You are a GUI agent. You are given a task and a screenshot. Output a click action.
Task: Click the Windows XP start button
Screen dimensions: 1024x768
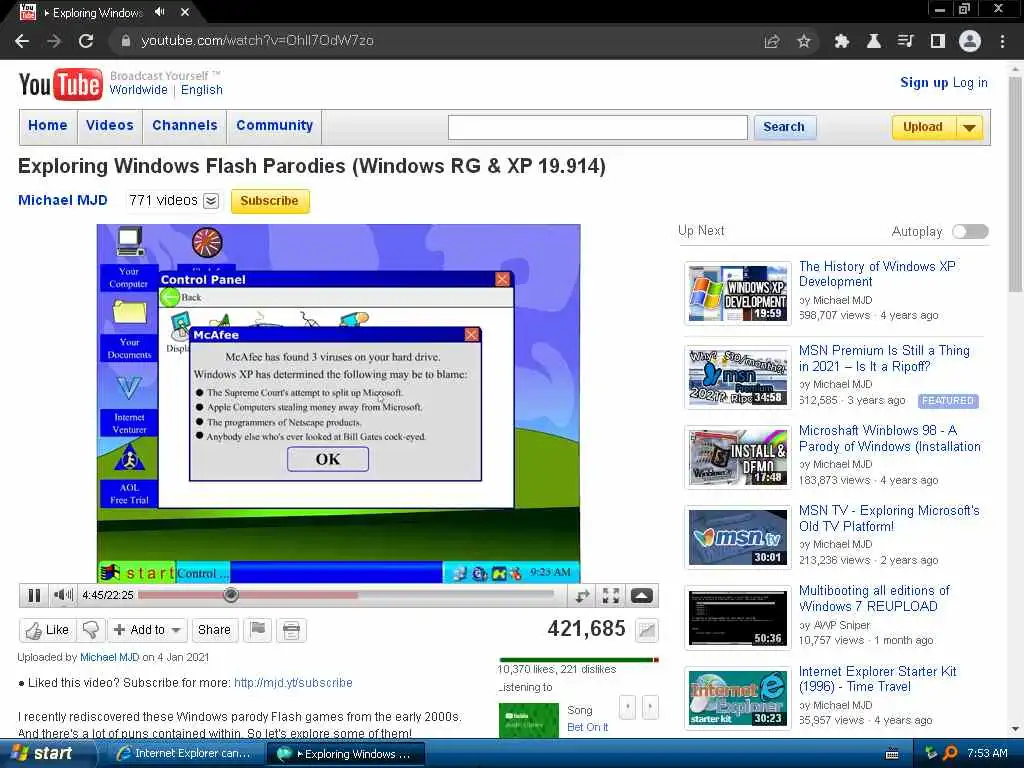pos(46,753)
